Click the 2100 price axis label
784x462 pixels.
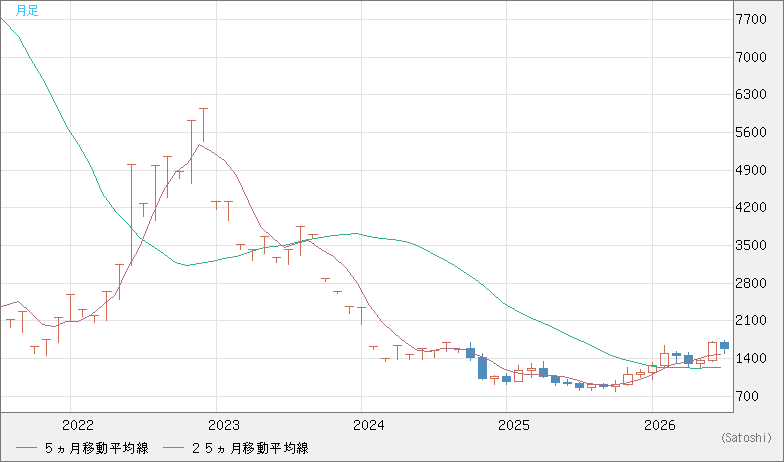pos(752,320)
